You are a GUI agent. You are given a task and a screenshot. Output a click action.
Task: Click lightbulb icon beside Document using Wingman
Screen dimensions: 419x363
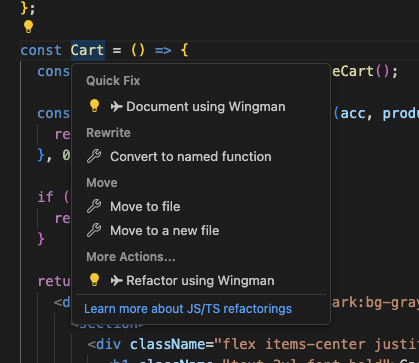[94, 106]
